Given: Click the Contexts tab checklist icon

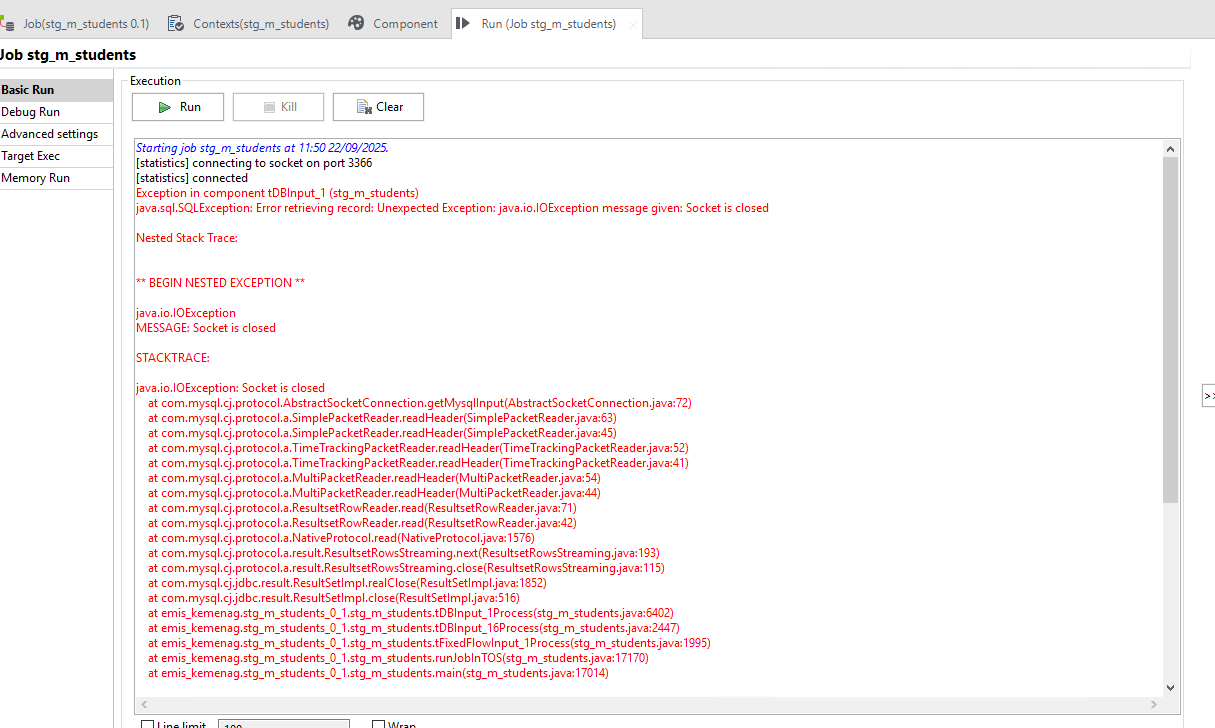Looking at the screenshot, I should (x=176, y=23).
